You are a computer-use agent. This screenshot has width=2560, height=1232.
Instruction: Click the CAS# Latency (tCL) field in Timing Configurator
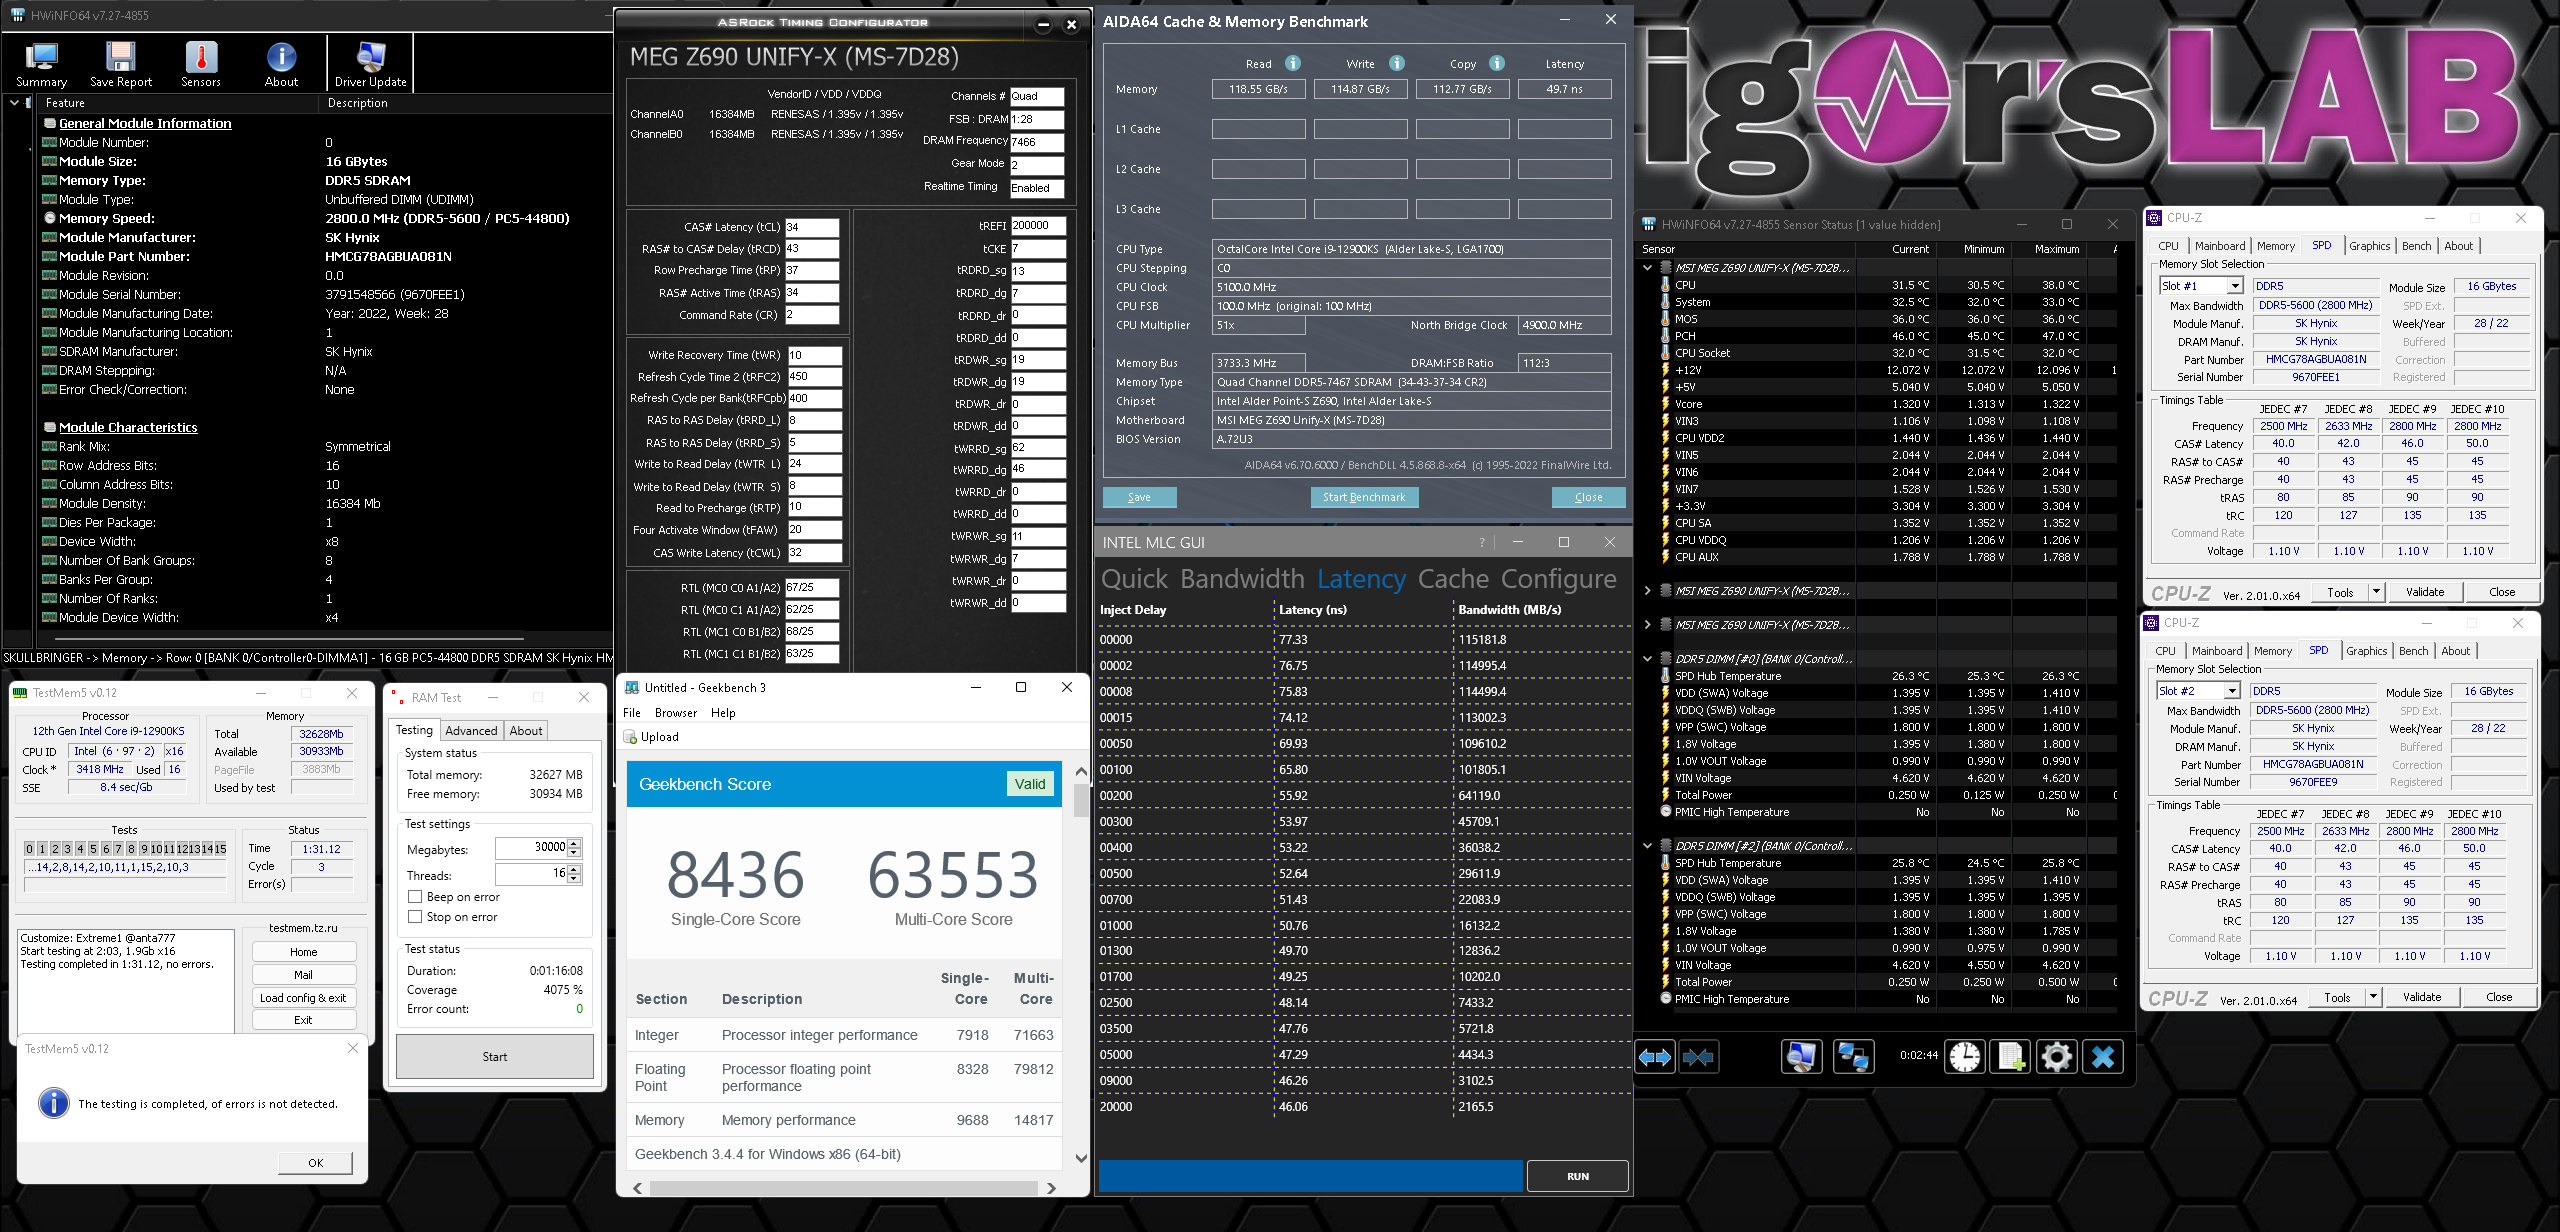click(x=812, y=227)
